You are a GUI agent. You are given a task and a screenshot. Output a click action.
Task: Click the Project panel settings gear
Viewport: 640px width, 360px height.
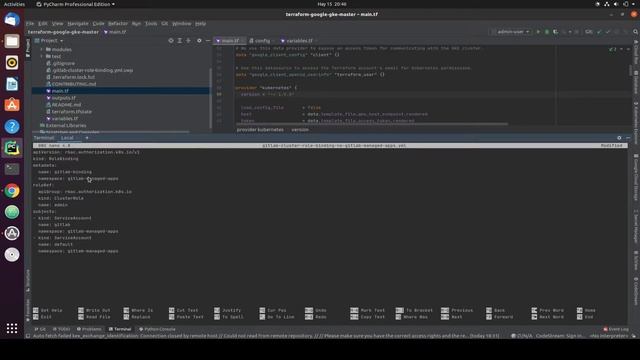pos(199,40)
